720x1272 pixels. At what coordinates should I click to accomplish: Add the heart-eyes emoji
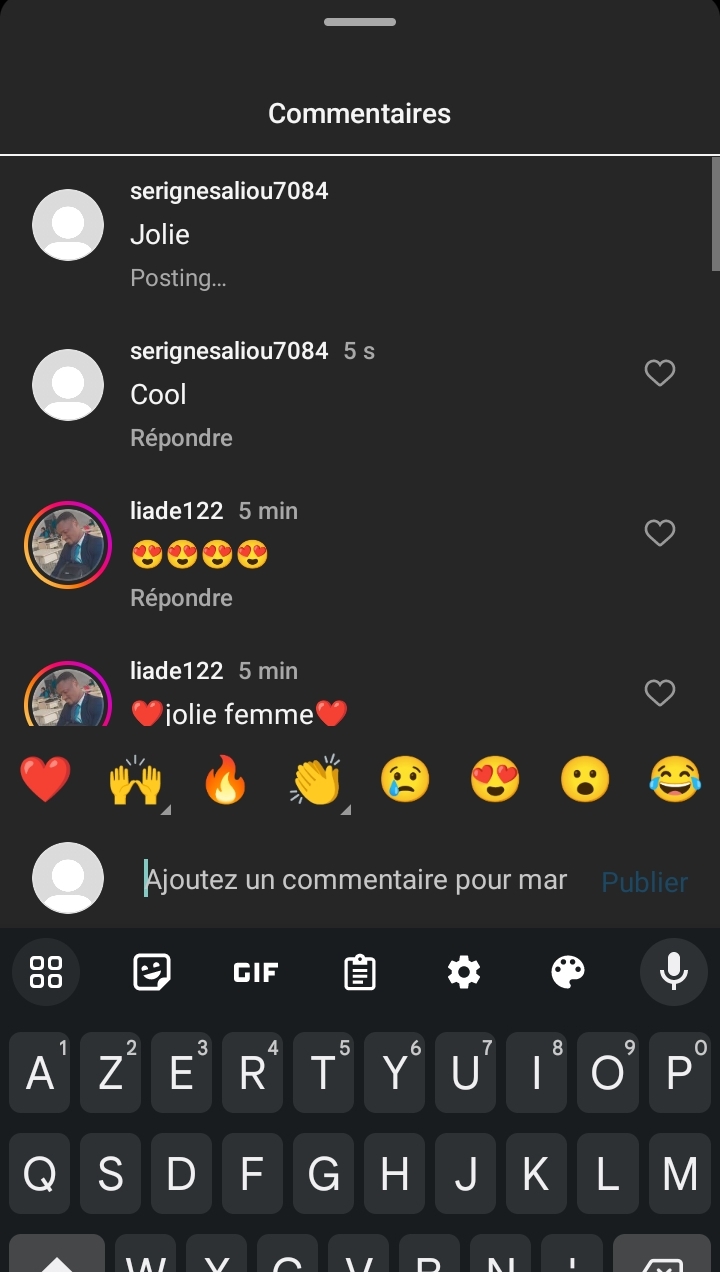coord(495,780)
